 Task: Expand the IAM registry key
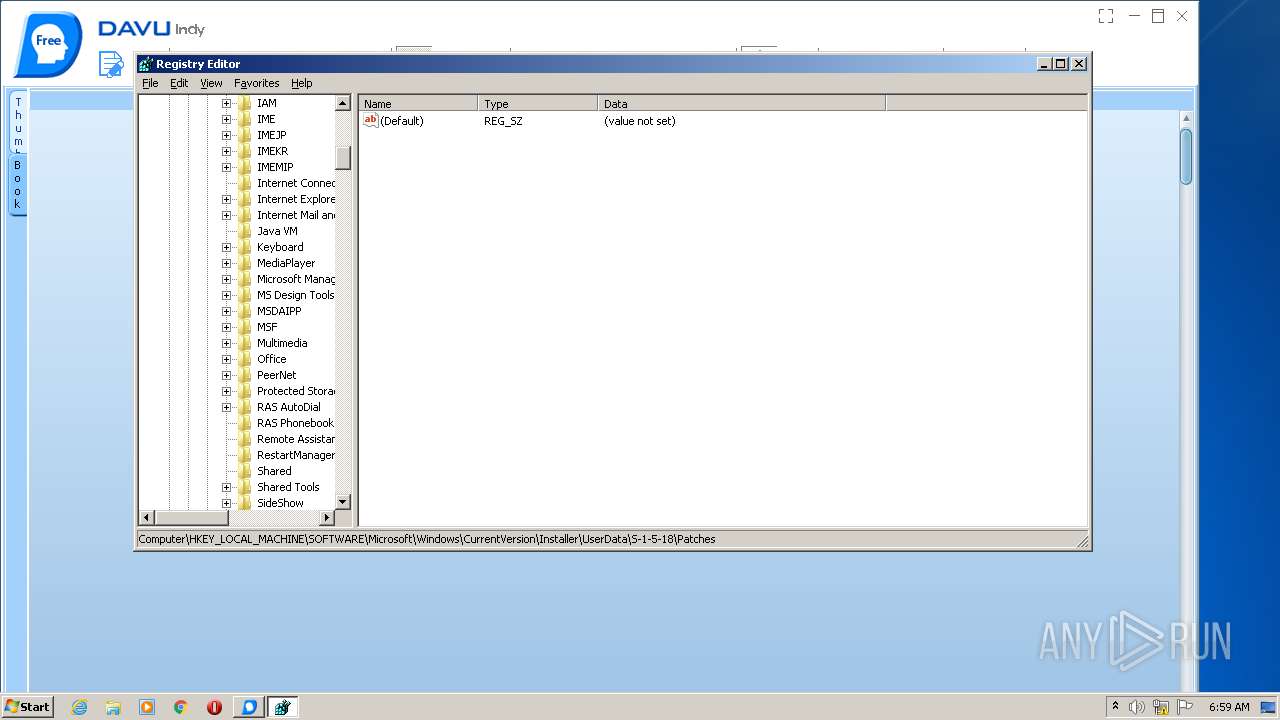click(x=226, y=103)
